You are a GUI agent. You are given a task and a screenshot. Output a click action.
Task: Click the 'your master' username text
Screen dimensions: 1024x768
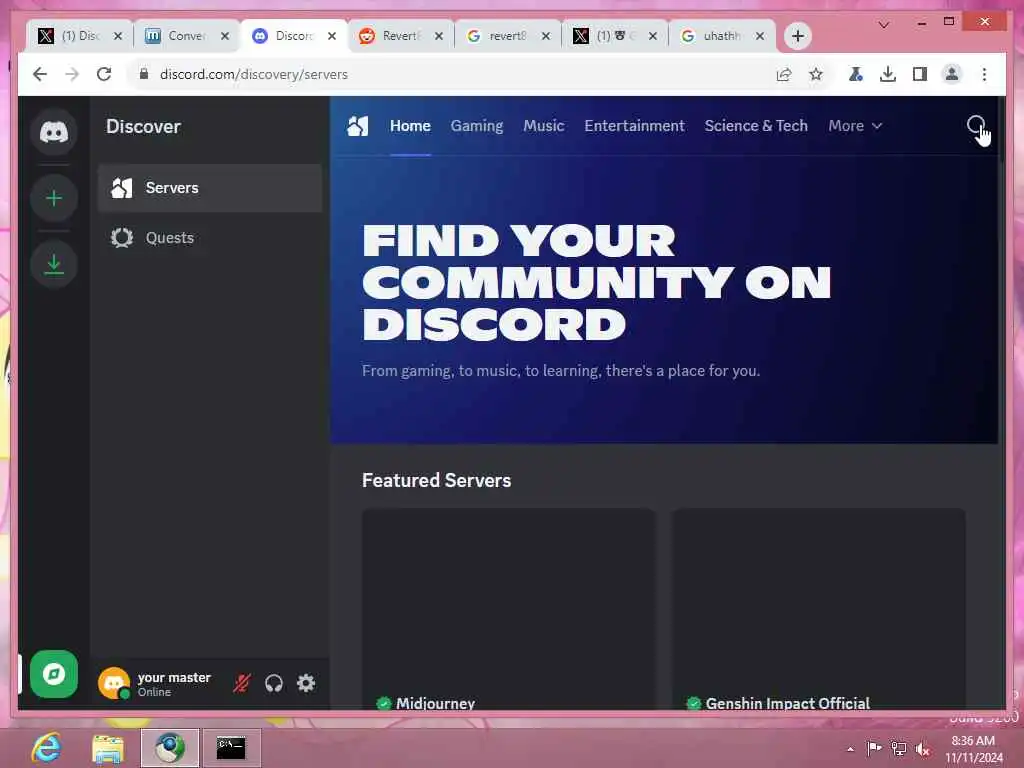[174, 677]
